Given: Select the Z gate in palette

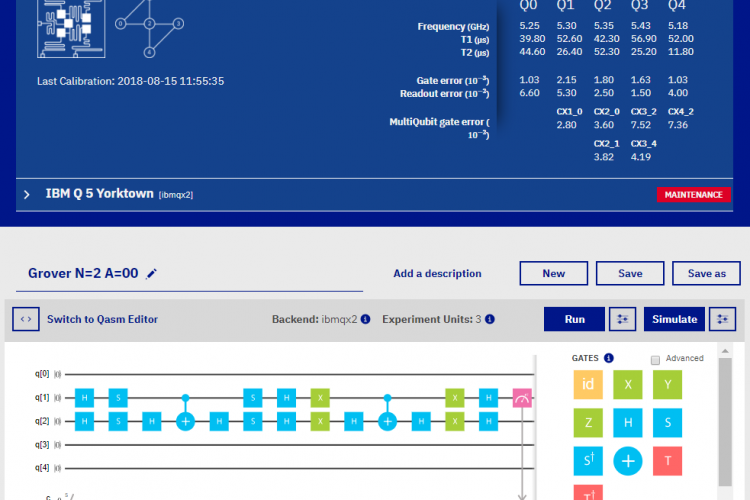Looking at the screenshot, I should (588, 422).
